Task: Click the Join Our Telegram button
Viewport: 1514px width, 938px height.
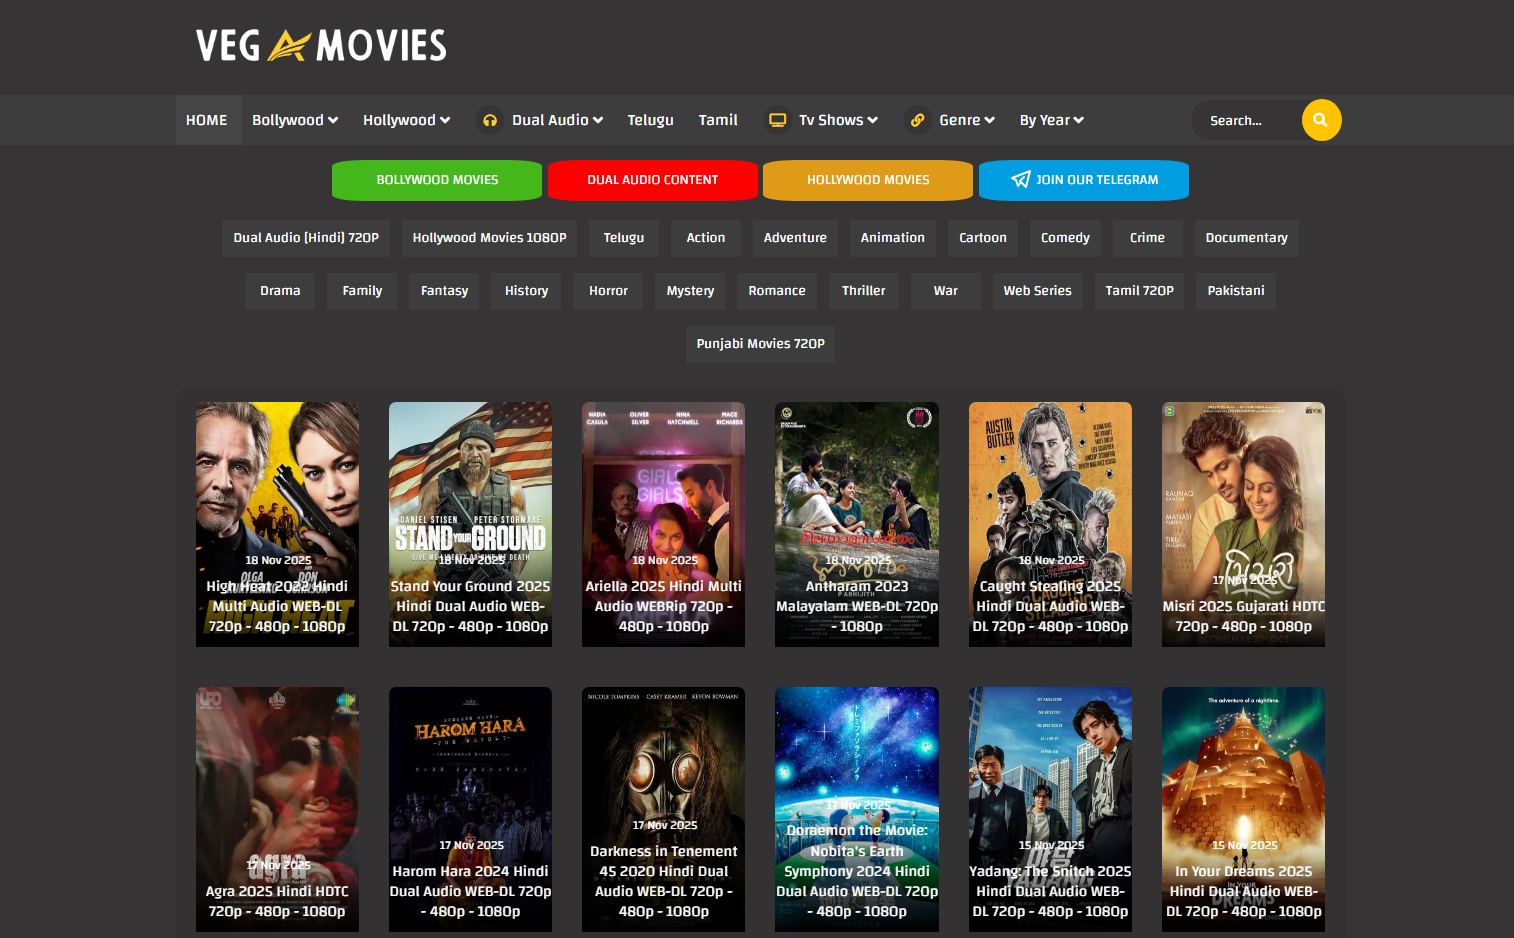Action: [1084, 180]
